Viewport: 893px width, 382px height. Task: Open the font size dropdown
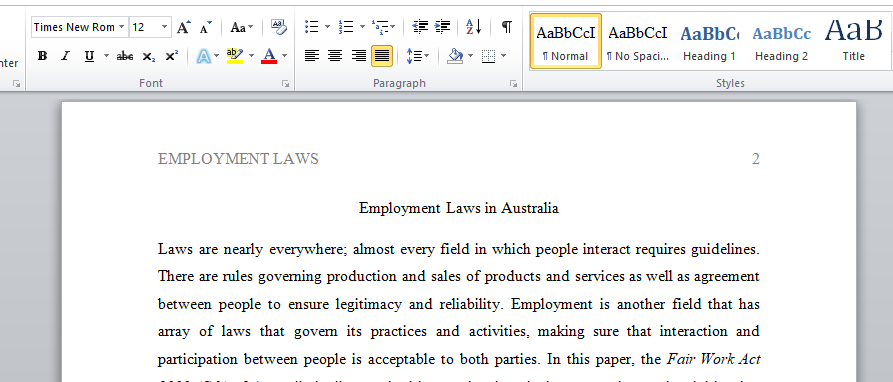click(x=165, y=27)
